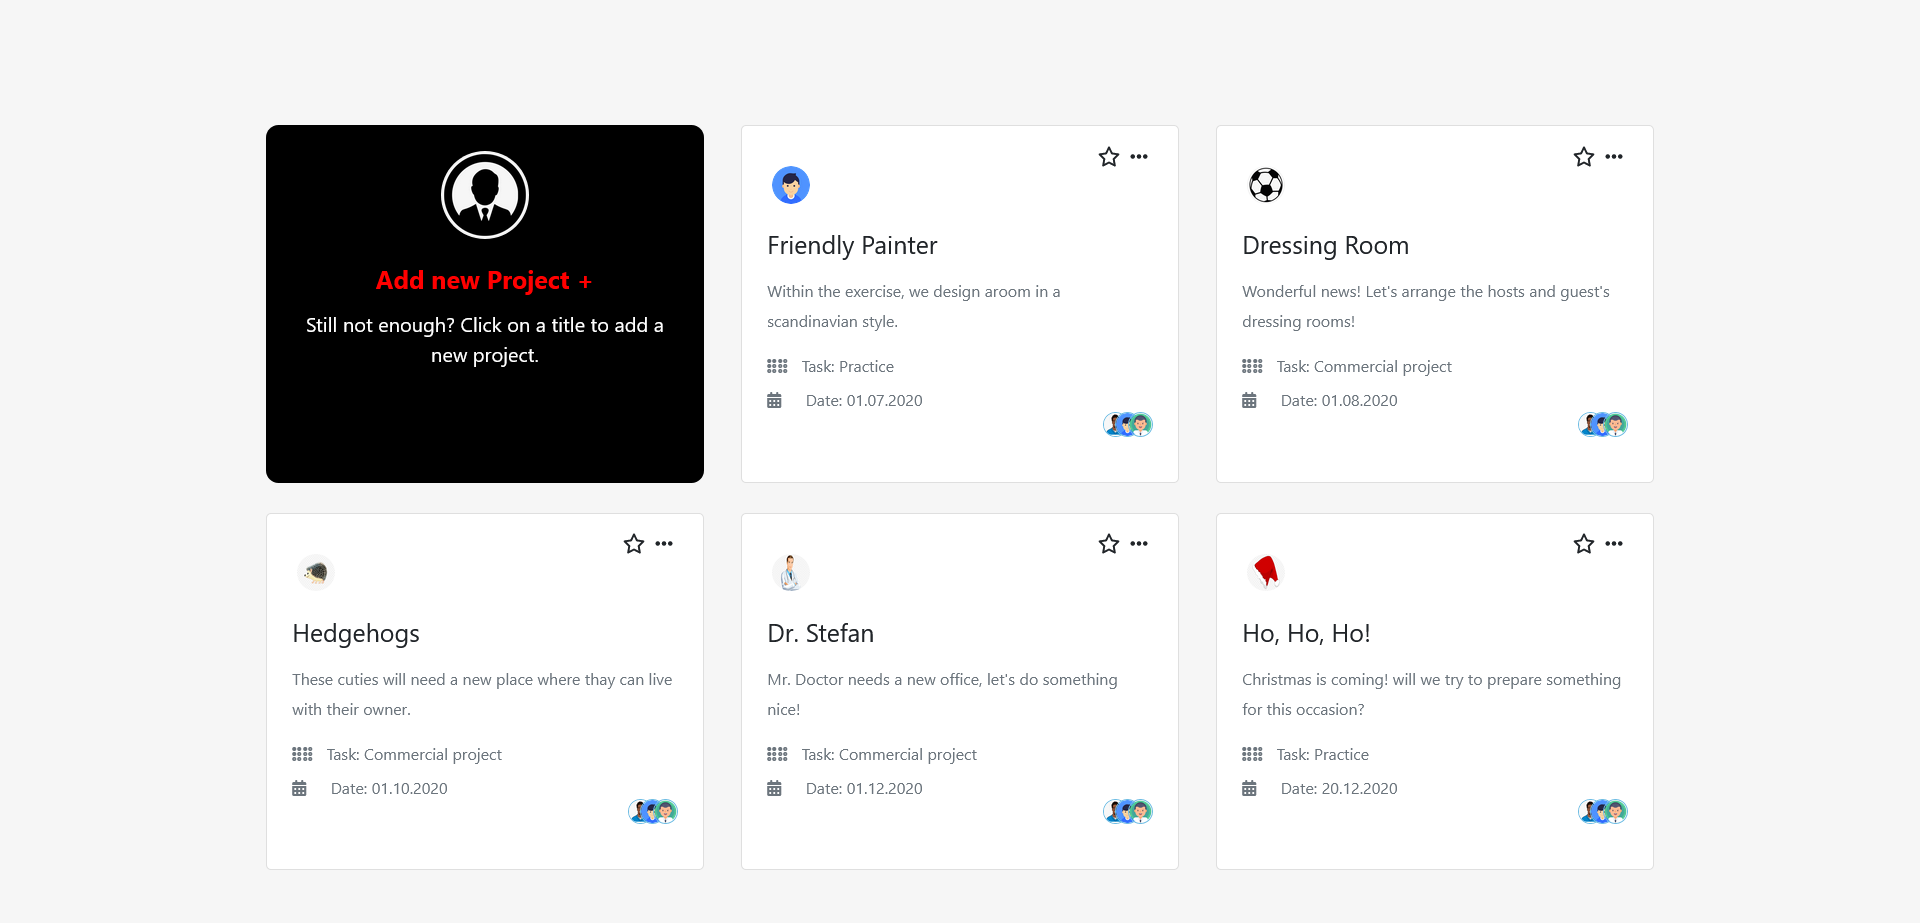Click the task grid icon on Hedgehogs card
This screenshot has height=923, width=1920.
(x=302, y=754)
